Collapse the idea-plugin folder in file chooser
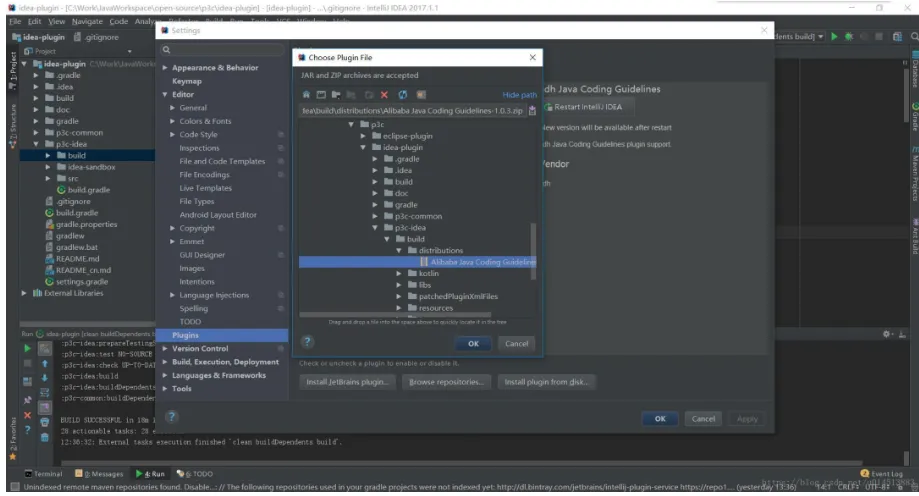 [x=363, y=148]
